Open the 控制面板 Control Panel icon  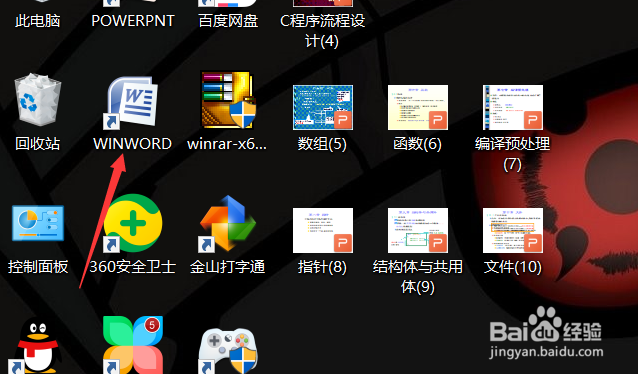[x=37, y=223]
